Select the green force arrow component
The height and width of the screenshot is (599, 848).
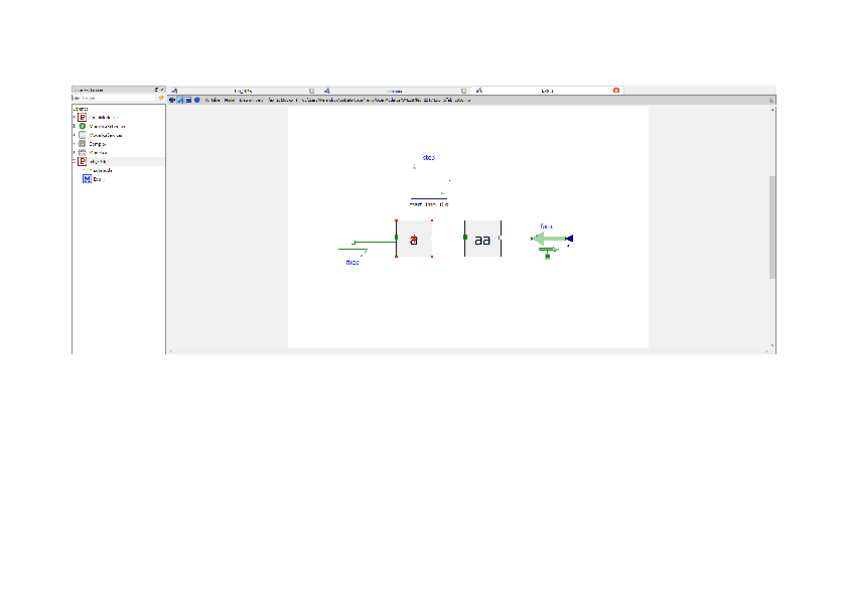552,238
